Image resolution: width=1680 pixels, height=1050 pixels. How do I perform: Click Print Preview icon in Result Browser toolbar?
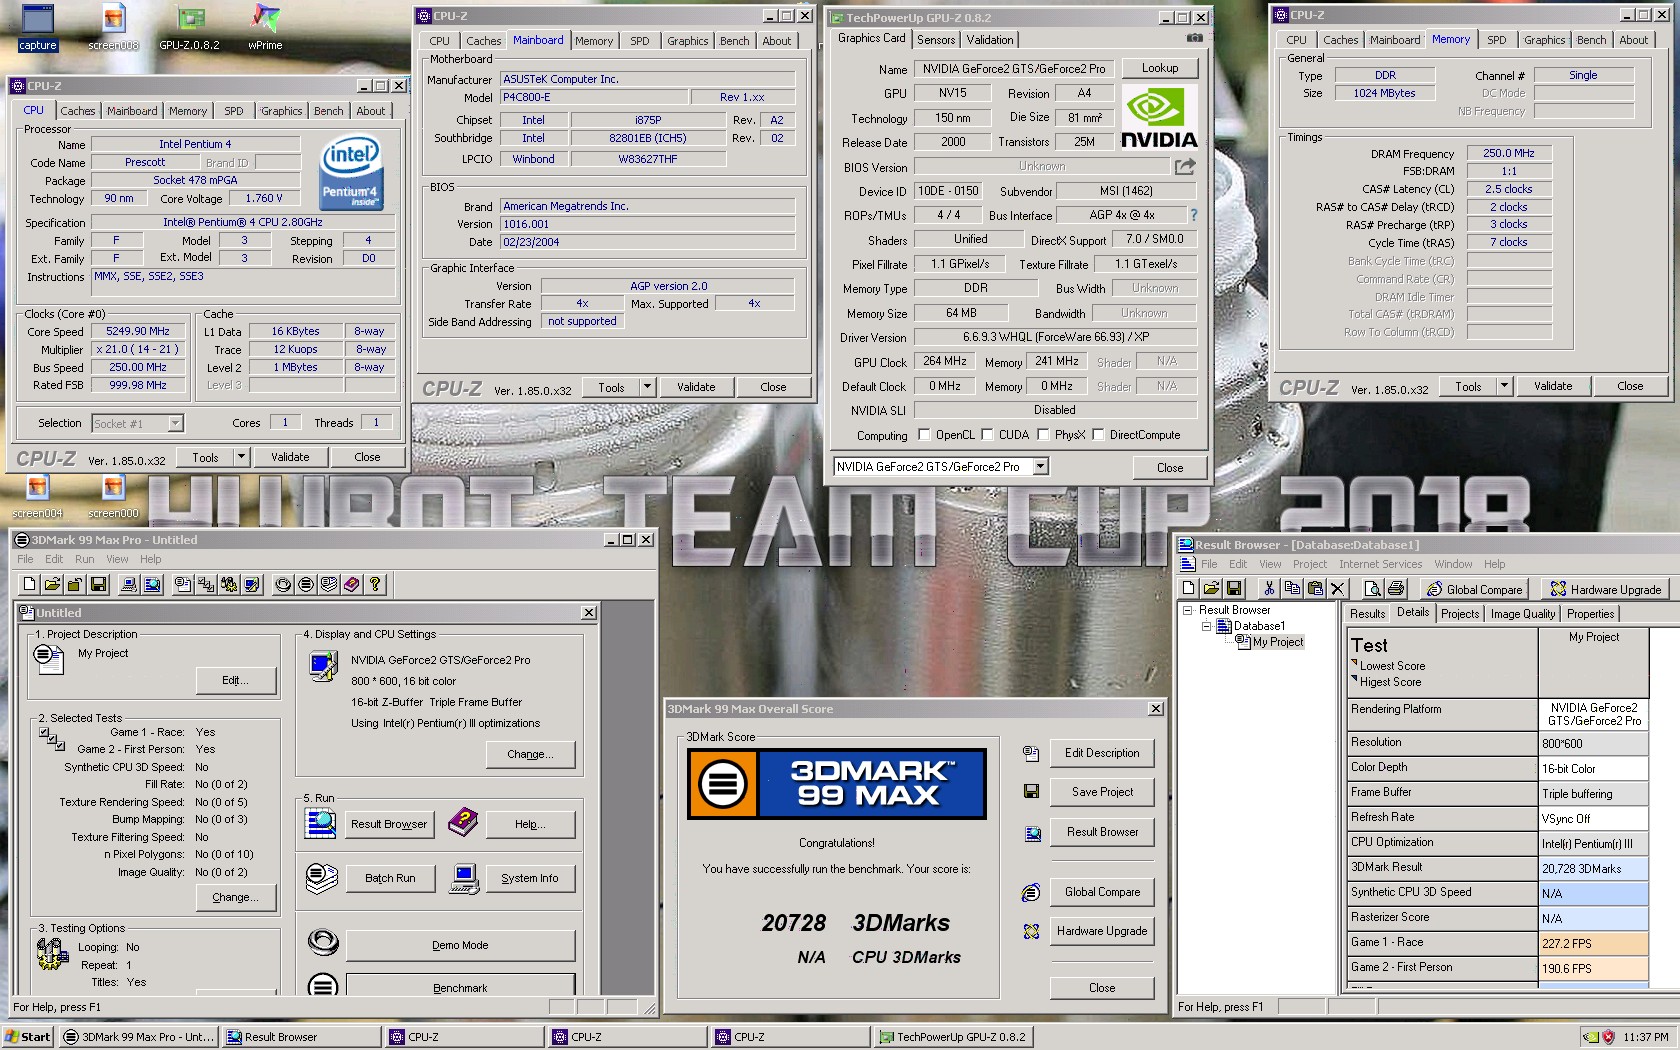[1373, 588]
